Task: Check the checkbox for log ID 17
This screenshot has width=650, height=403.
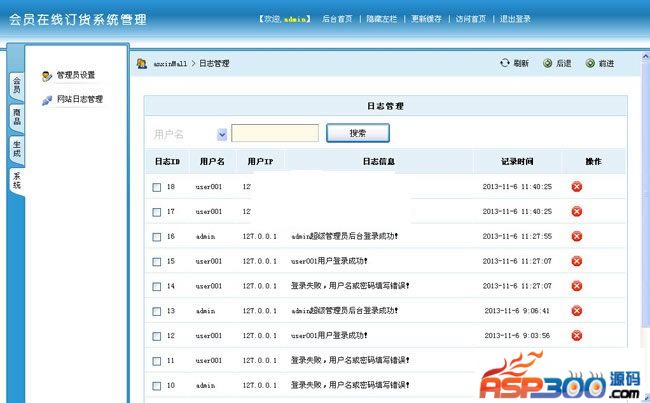Action: click(x=156, y=212)
